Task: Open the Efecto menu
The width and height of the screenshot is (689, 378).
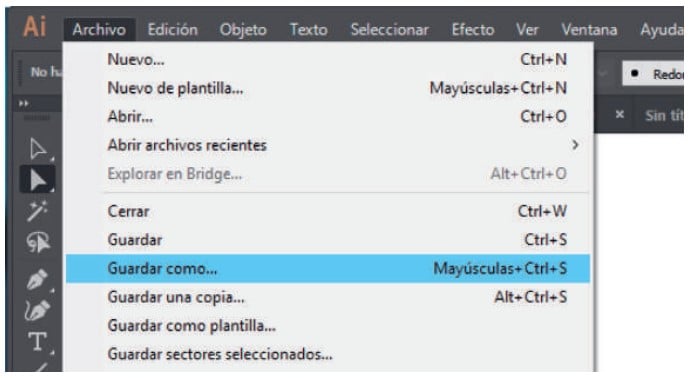Action: tap(473, 30)
